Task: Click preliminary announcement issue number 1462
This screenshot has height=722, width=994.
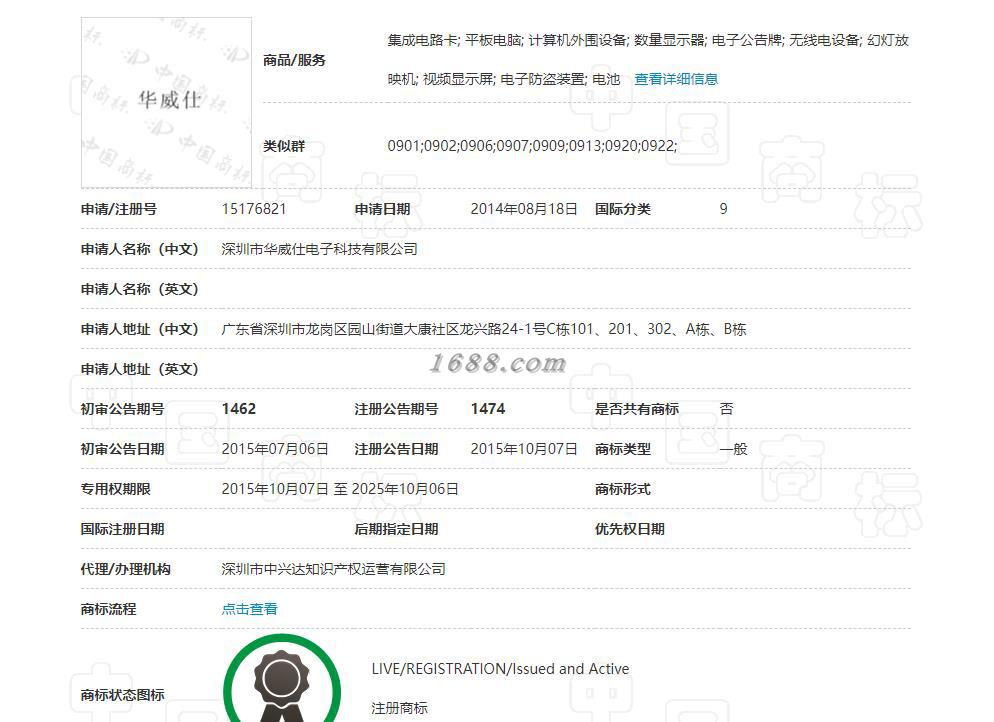Action: point(239,409)
